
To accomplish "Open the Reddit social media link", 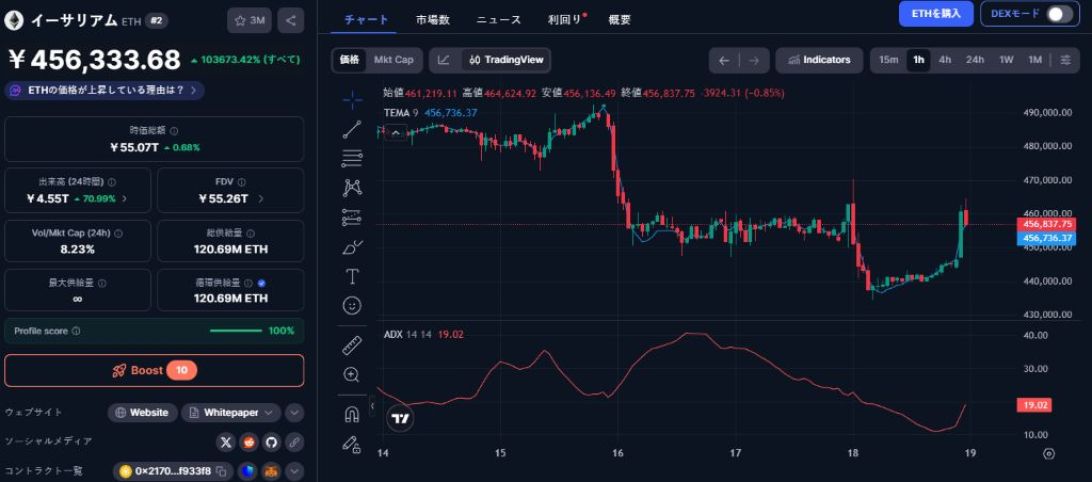I will [249, 442].
